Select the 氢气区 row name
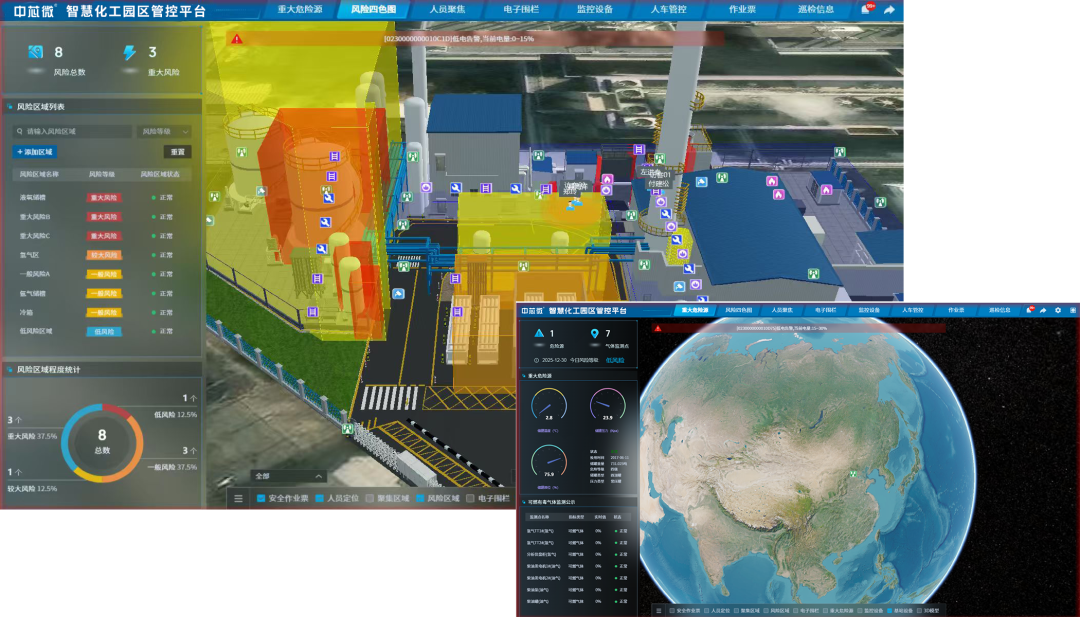The image size is (1080, 617). pyautogui.click(x=29, y=255)
